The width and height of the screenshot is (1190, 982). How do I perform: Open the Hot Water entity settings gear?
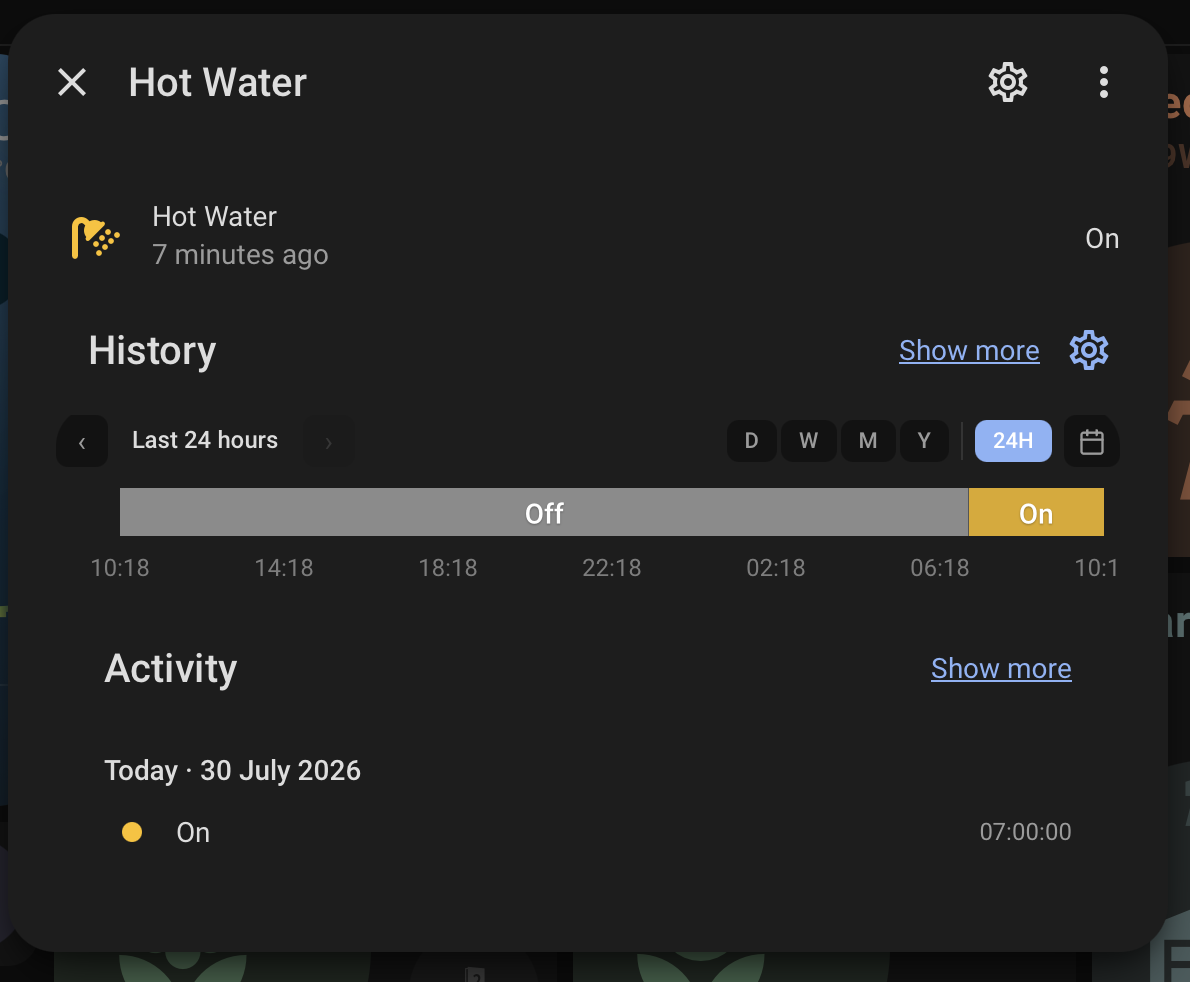point(1007,82)
